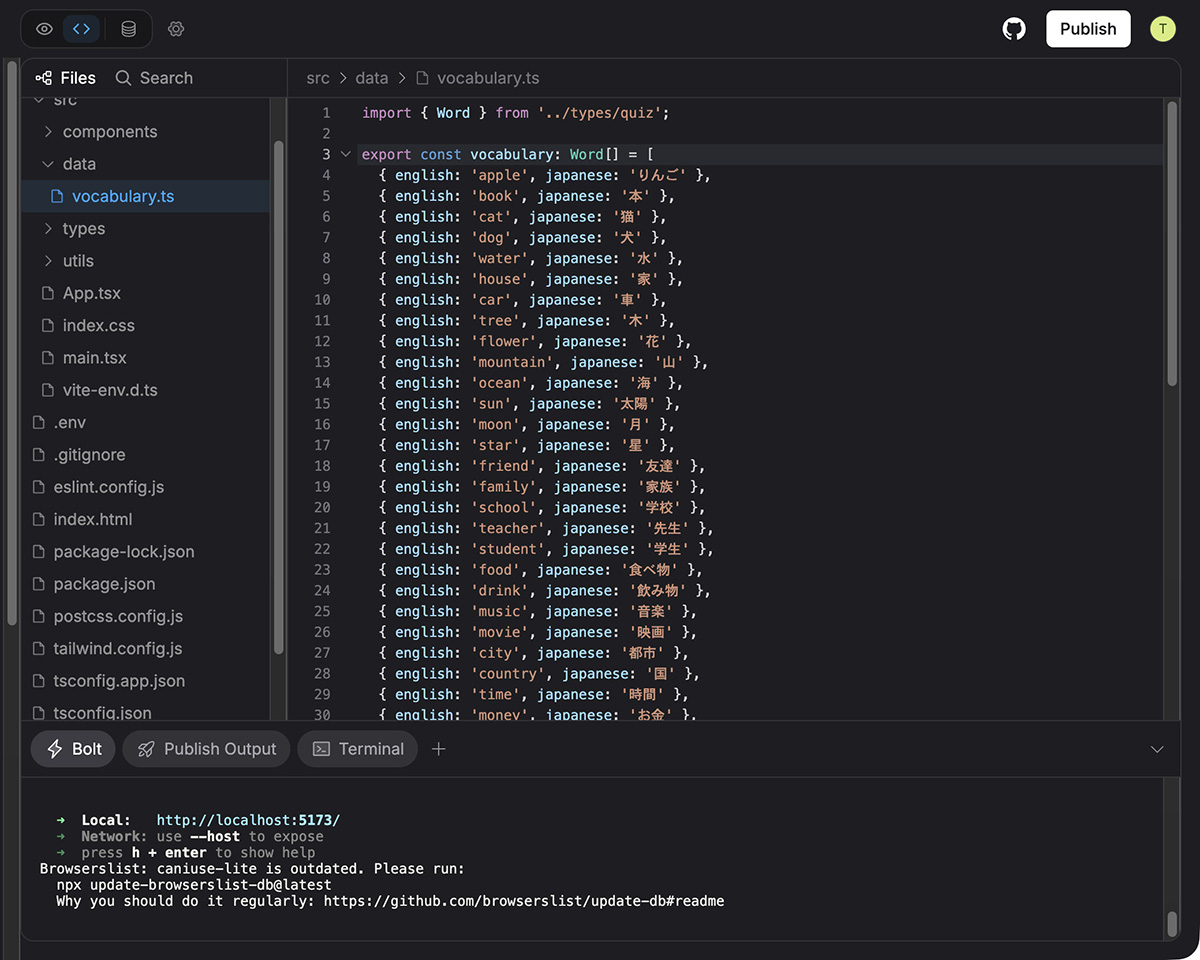Switch to the Preview eye icon view
Image resolution: width=1200 pixels, height=960 pixels.
43,29
